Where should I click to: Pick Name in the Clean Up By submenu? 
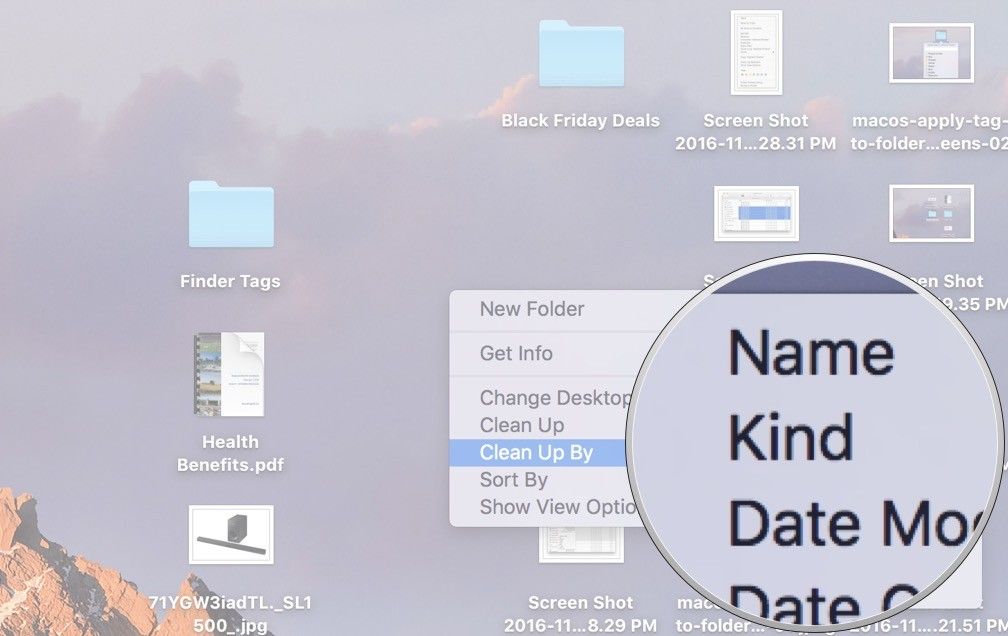[811, 353]
